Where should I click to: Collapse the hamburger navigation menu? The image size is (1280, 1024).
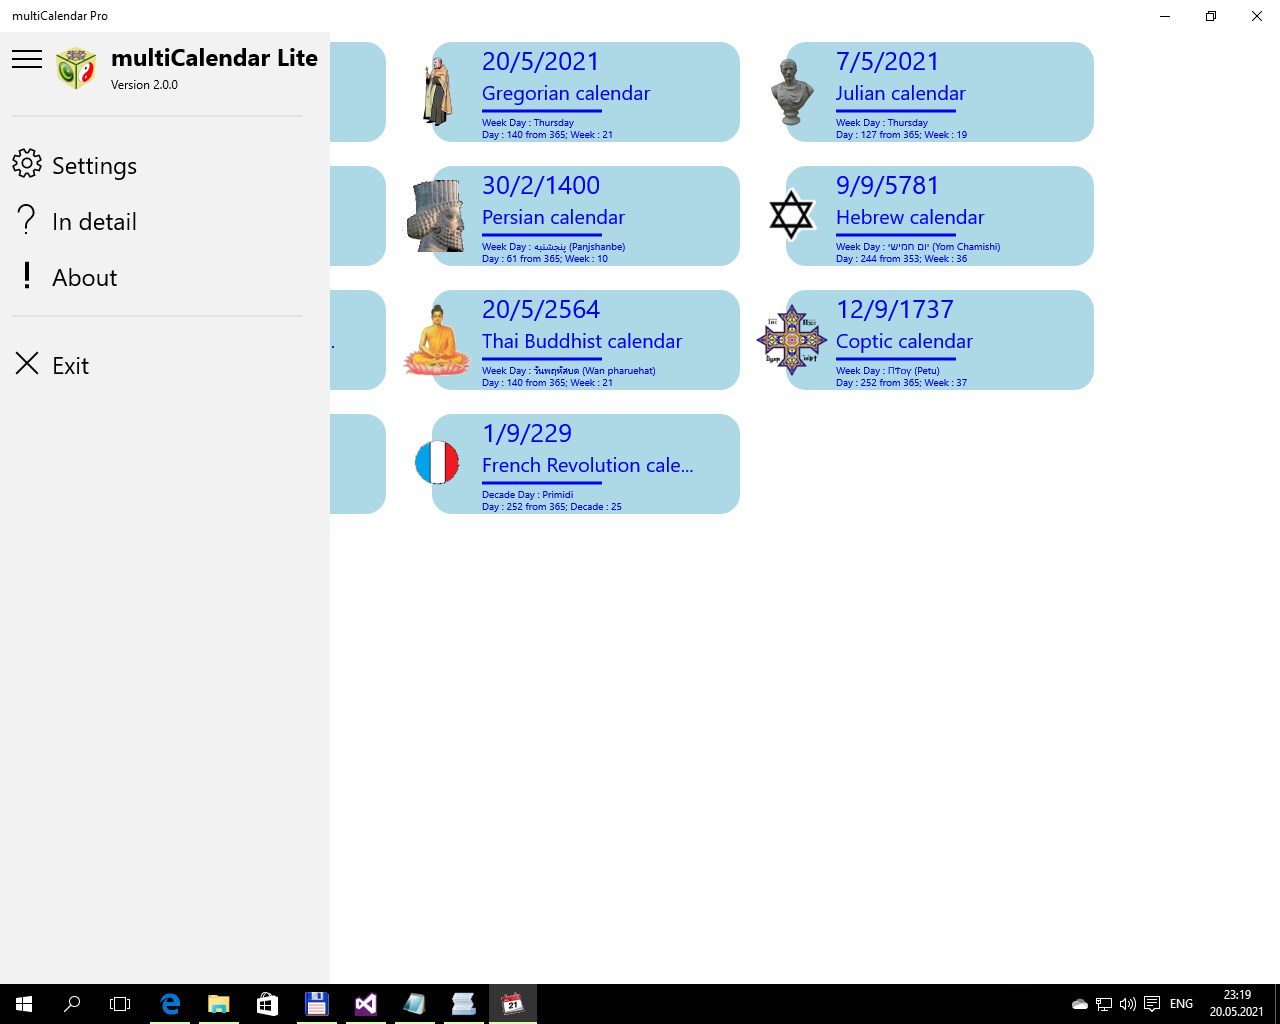click(27, 59)
